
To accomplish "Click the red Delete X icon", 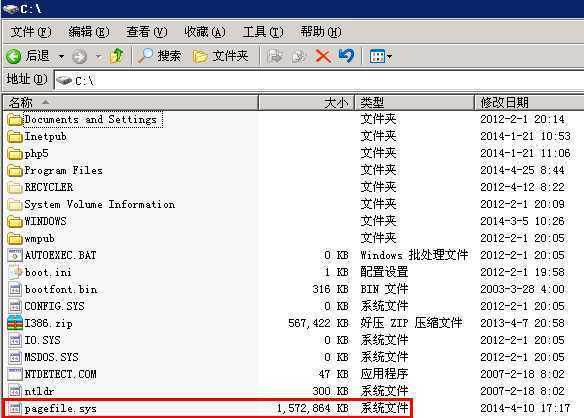I will point(323,56).
